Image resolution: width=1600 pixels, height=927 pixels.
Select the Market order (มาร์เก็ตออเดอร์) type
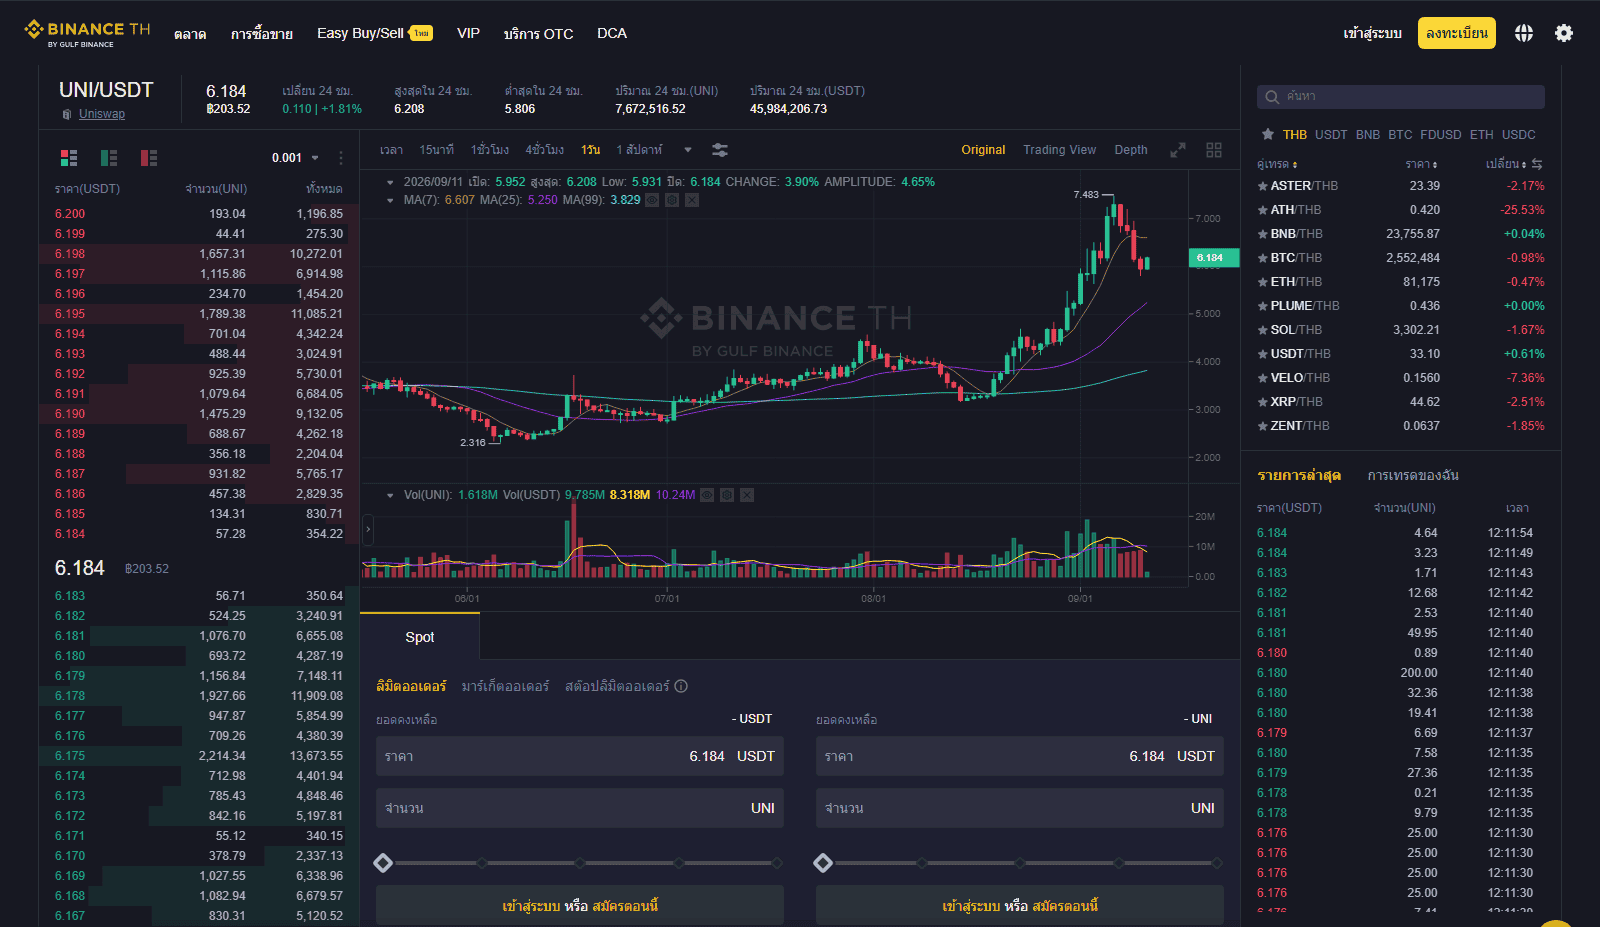[x=505, y=686]
